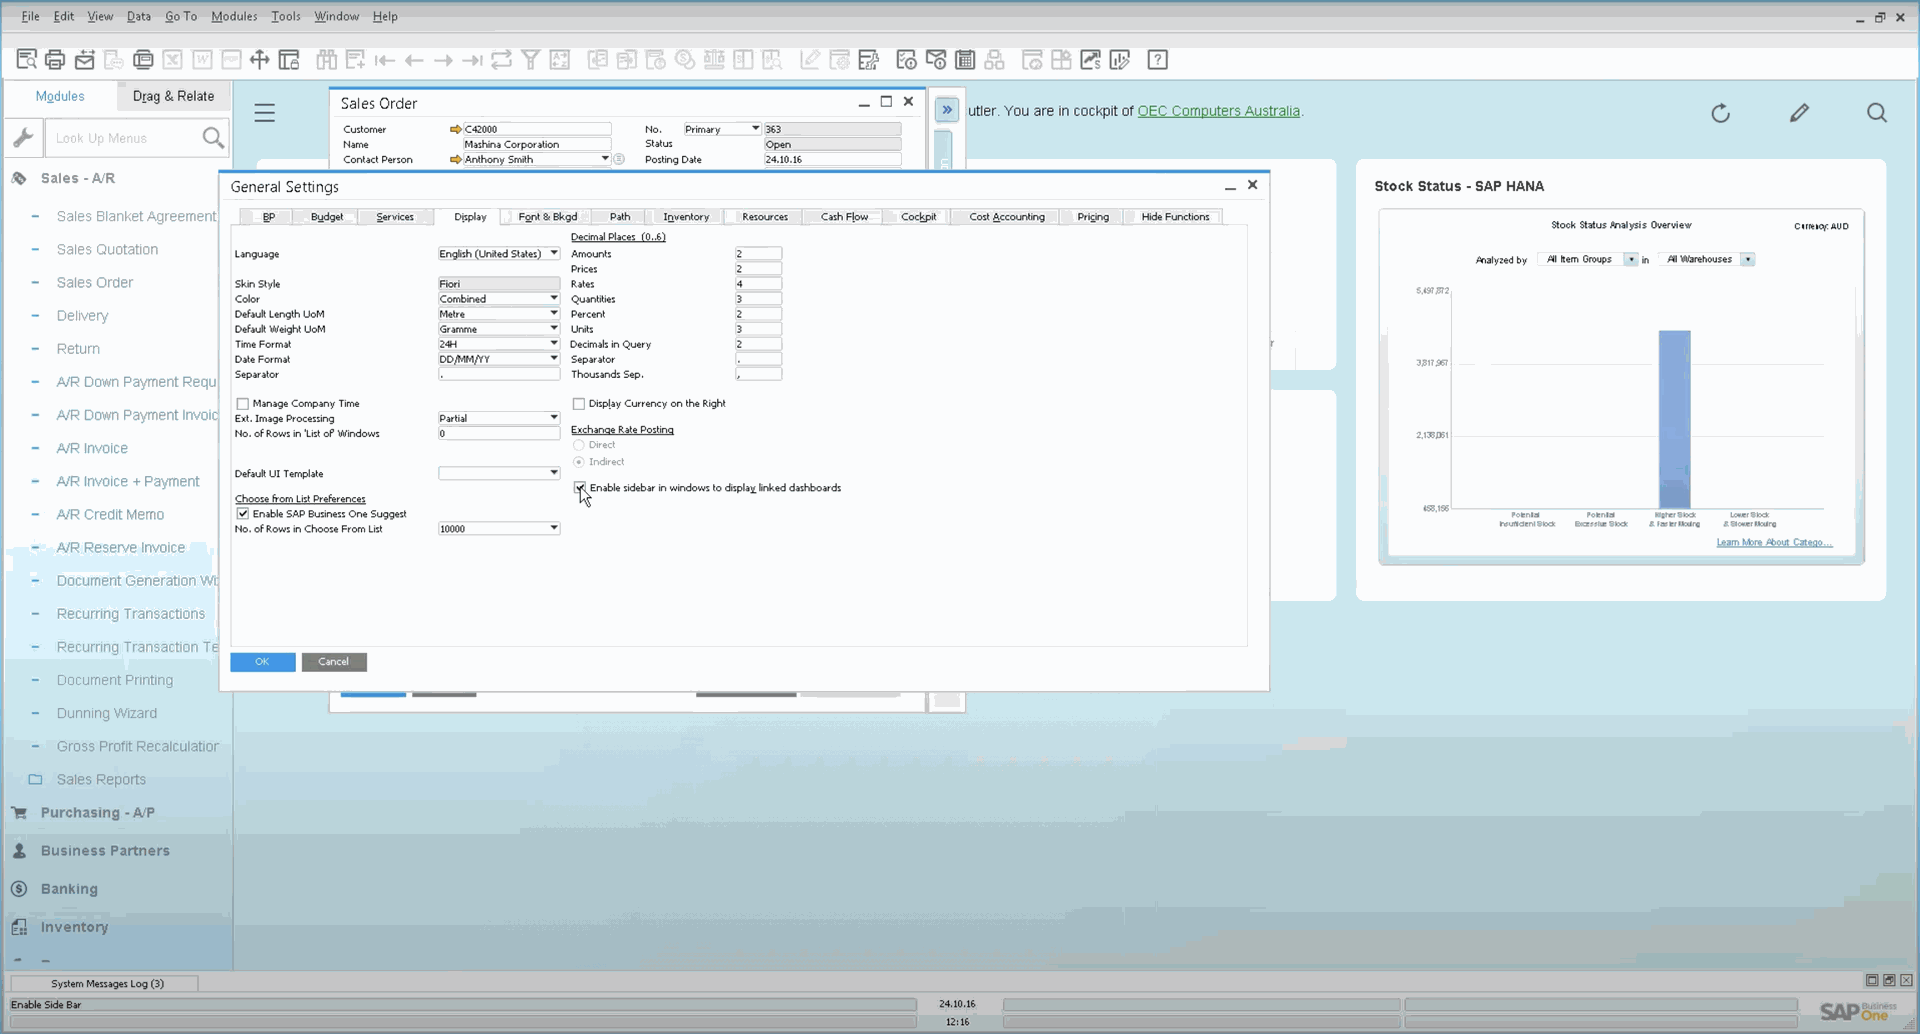Go to first data record icon
1920x1034 pixels.
point(385,60)
